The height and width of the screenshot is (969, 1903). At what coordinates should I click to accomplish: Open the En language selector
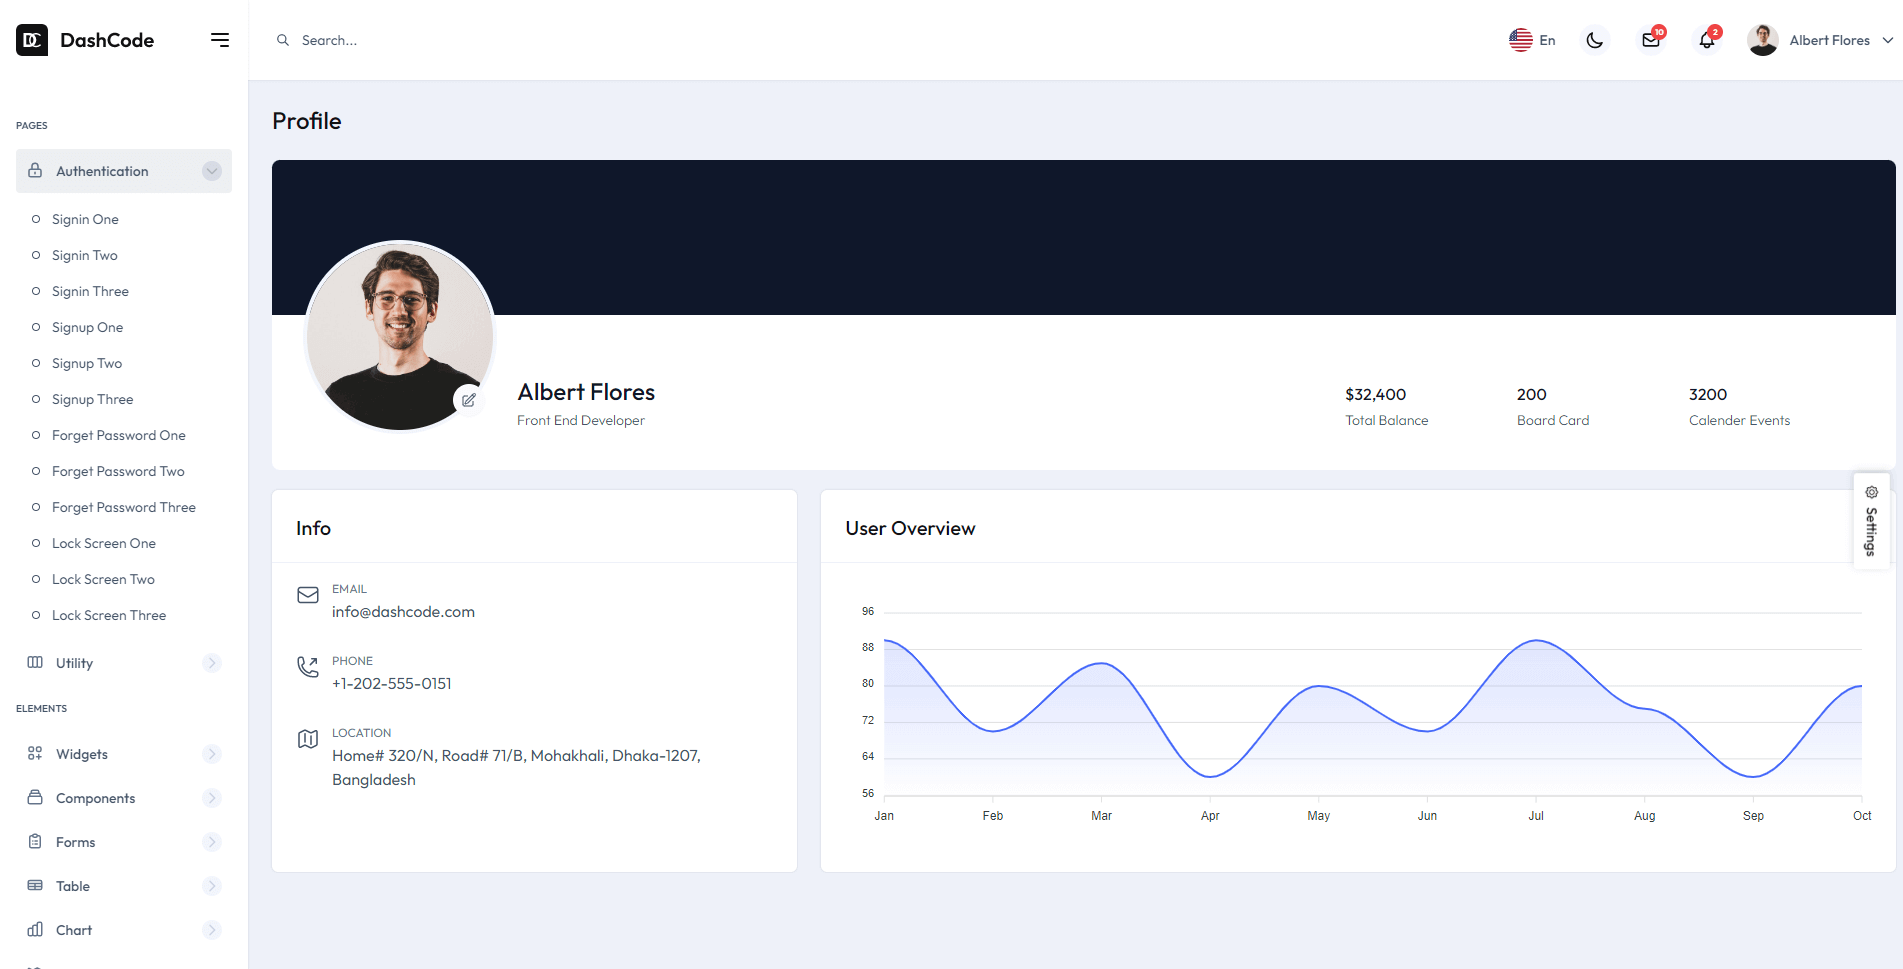click(1532, 40)
